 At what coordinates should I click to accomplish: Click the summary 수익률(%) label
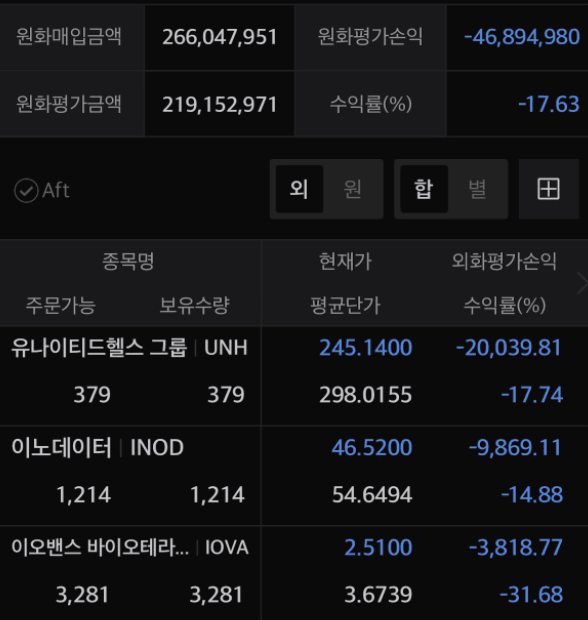point(371,104)
